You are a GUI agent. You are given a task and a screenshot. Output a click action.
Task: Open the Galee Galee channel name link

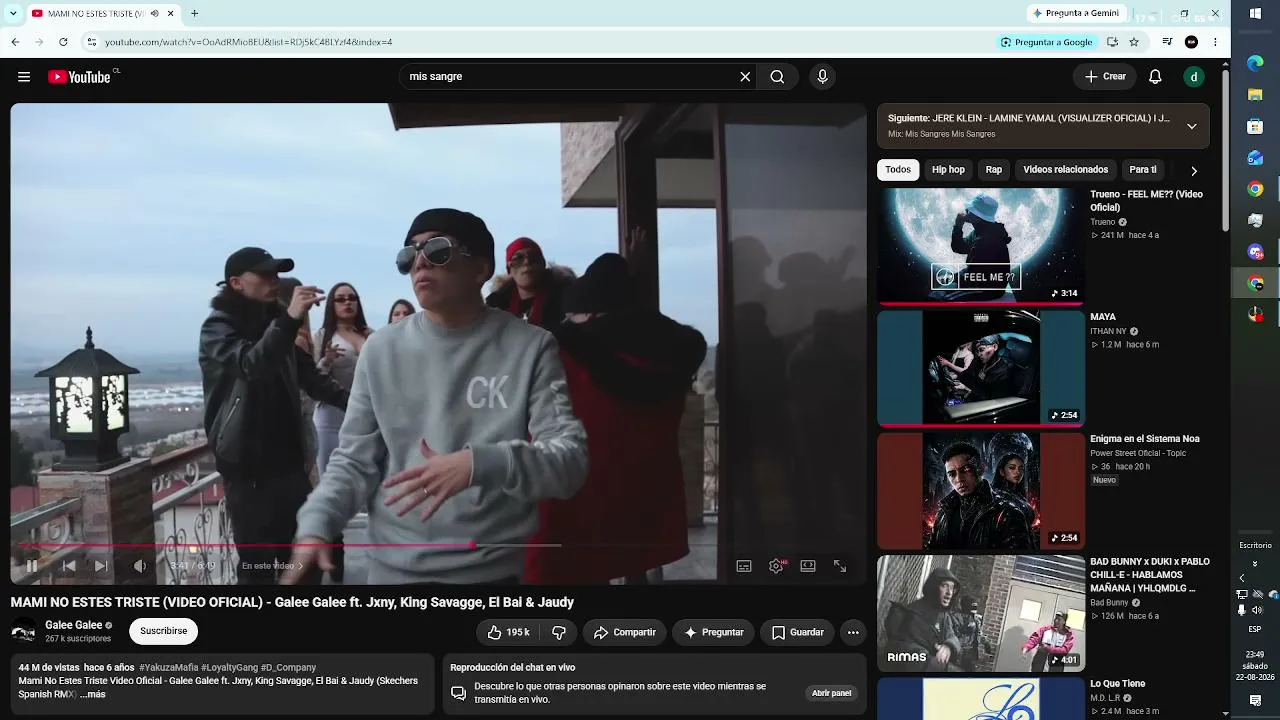(74, 625)
